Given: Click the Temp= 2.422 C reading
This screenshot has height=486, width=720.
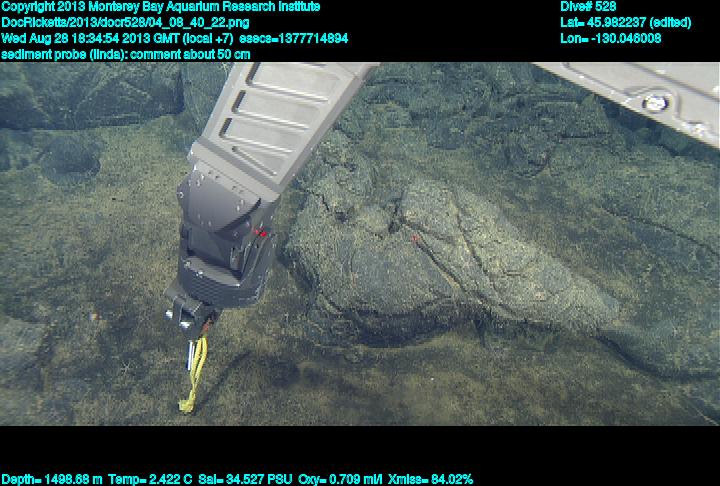Looking at the screenshot, I should 150,480.
